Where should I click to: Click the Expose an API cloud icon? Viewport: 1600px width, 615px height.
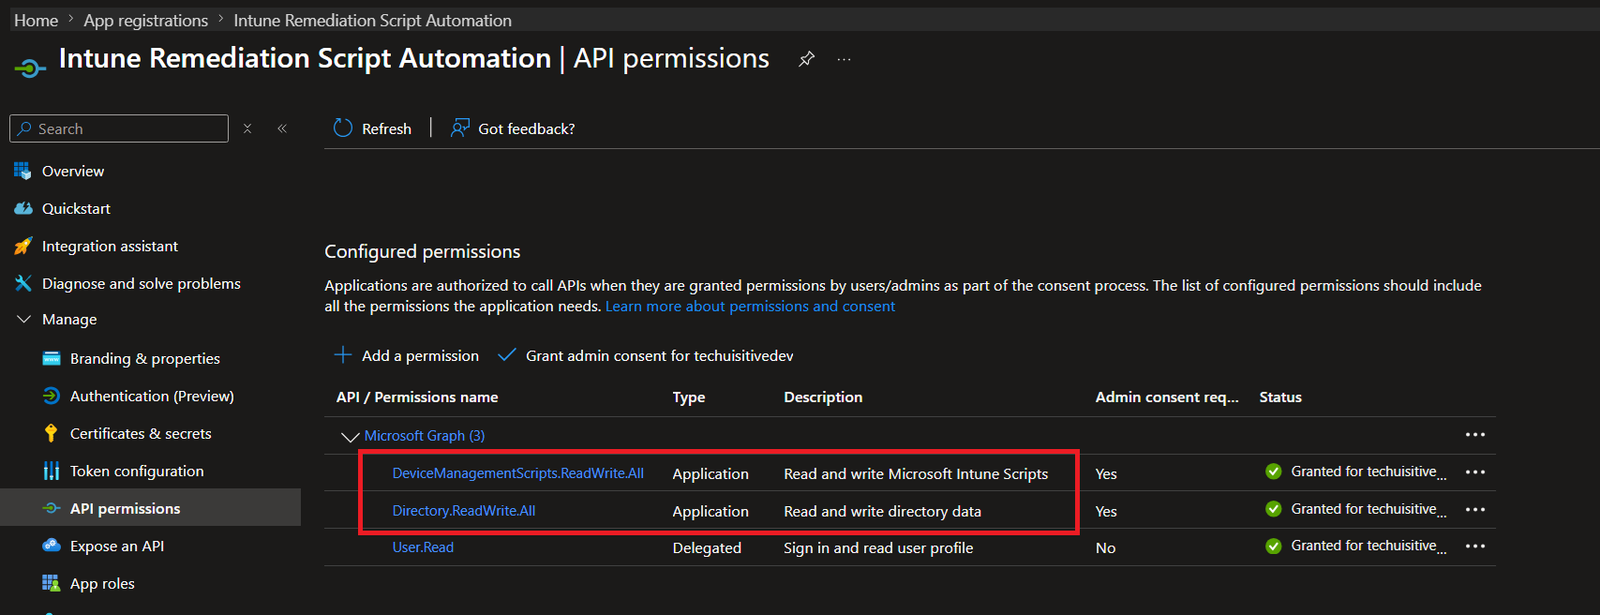(51, 546)
